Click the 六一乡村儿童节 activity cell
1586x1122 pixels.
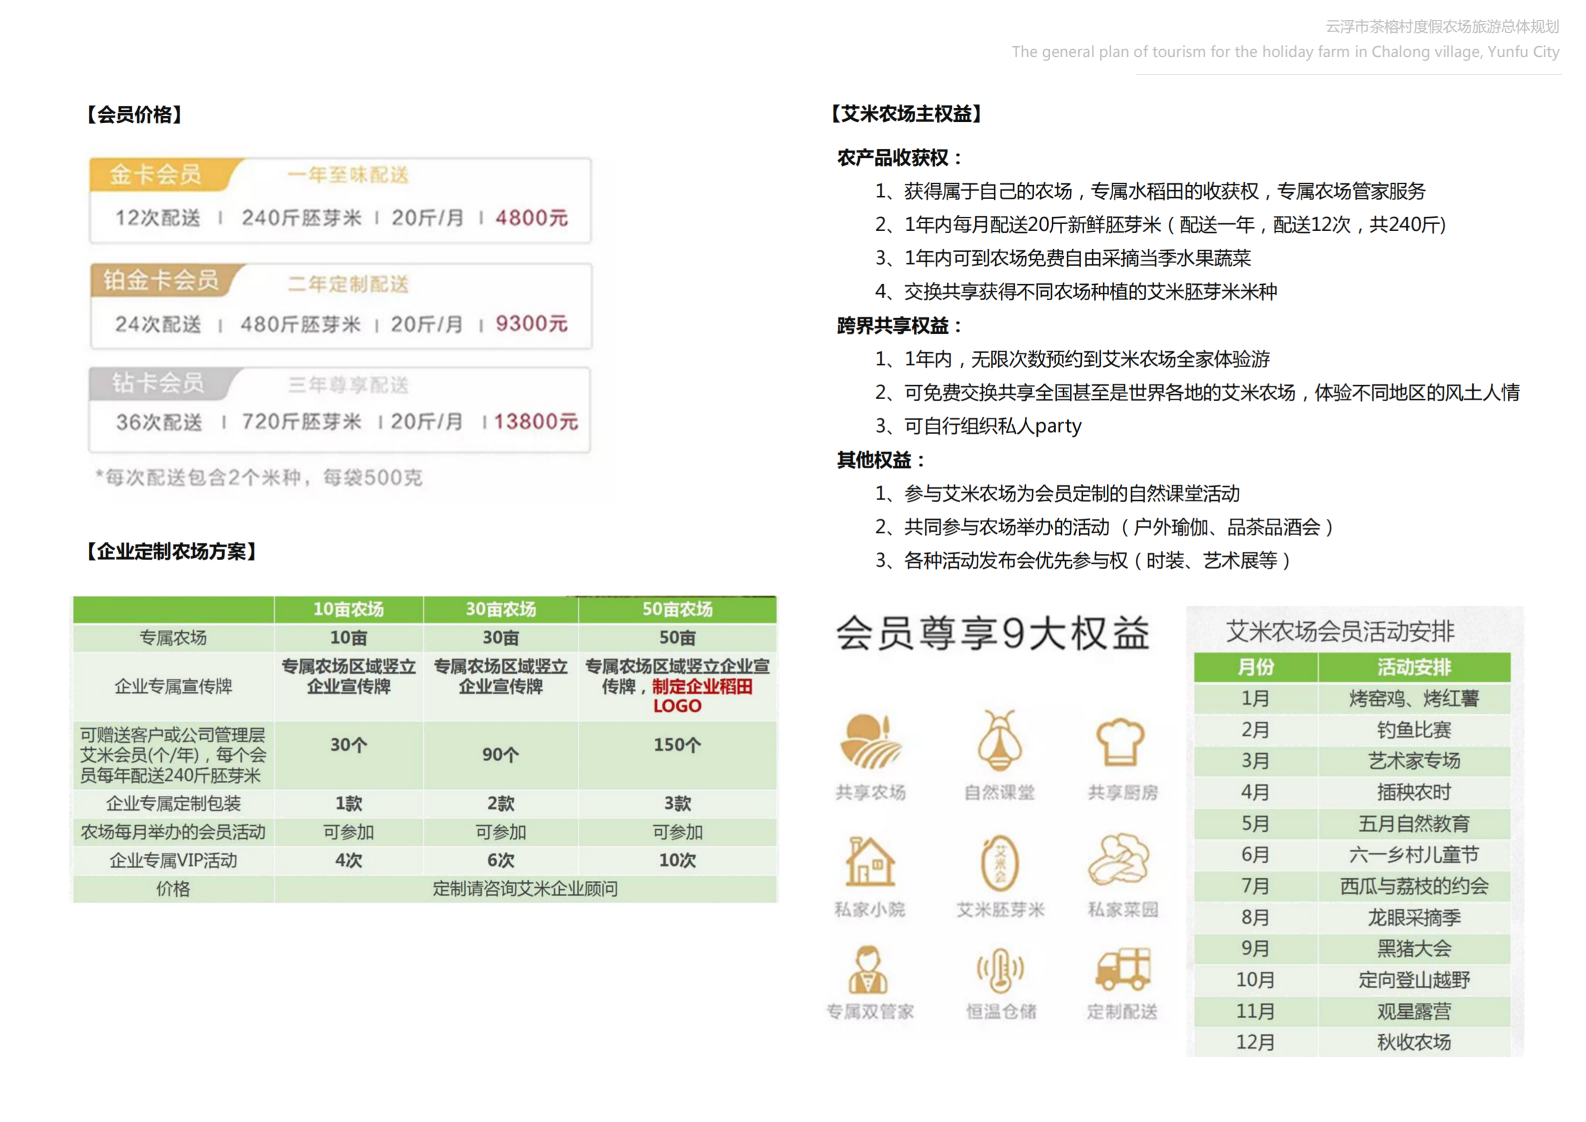[1414, 855]
